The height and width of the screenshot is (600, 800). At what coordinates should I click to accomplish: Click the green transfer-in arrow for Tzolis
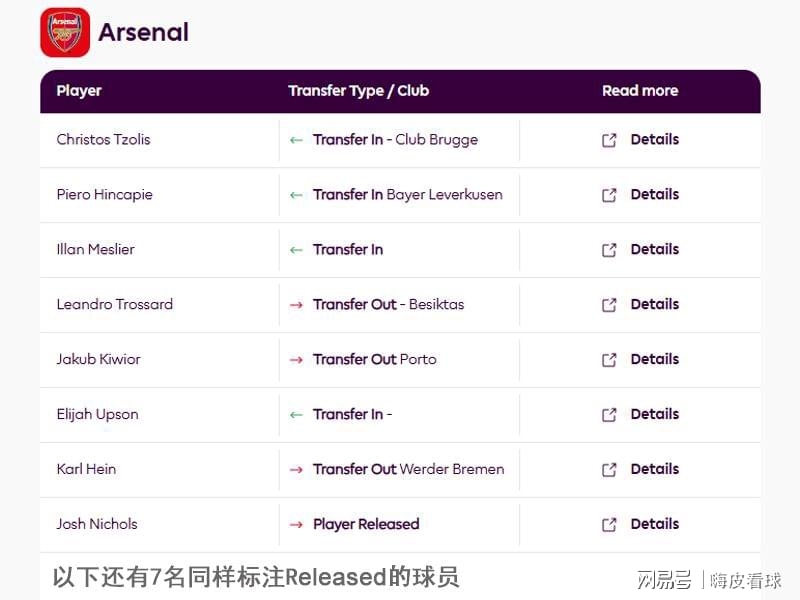pyautogui.click(x=296, y=140)
